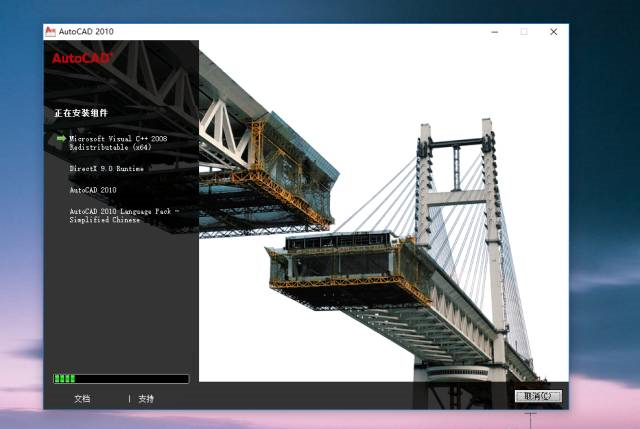Click the green arrow install indicator
This screenshot has width=640, height=429.
[61, 138]
